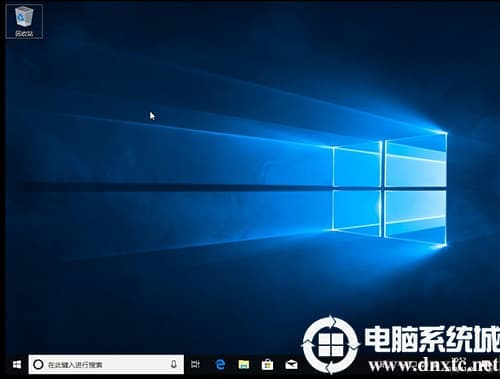Activate the microphone voice search icon
Viewport: 500px width, 379px height.
173,364
